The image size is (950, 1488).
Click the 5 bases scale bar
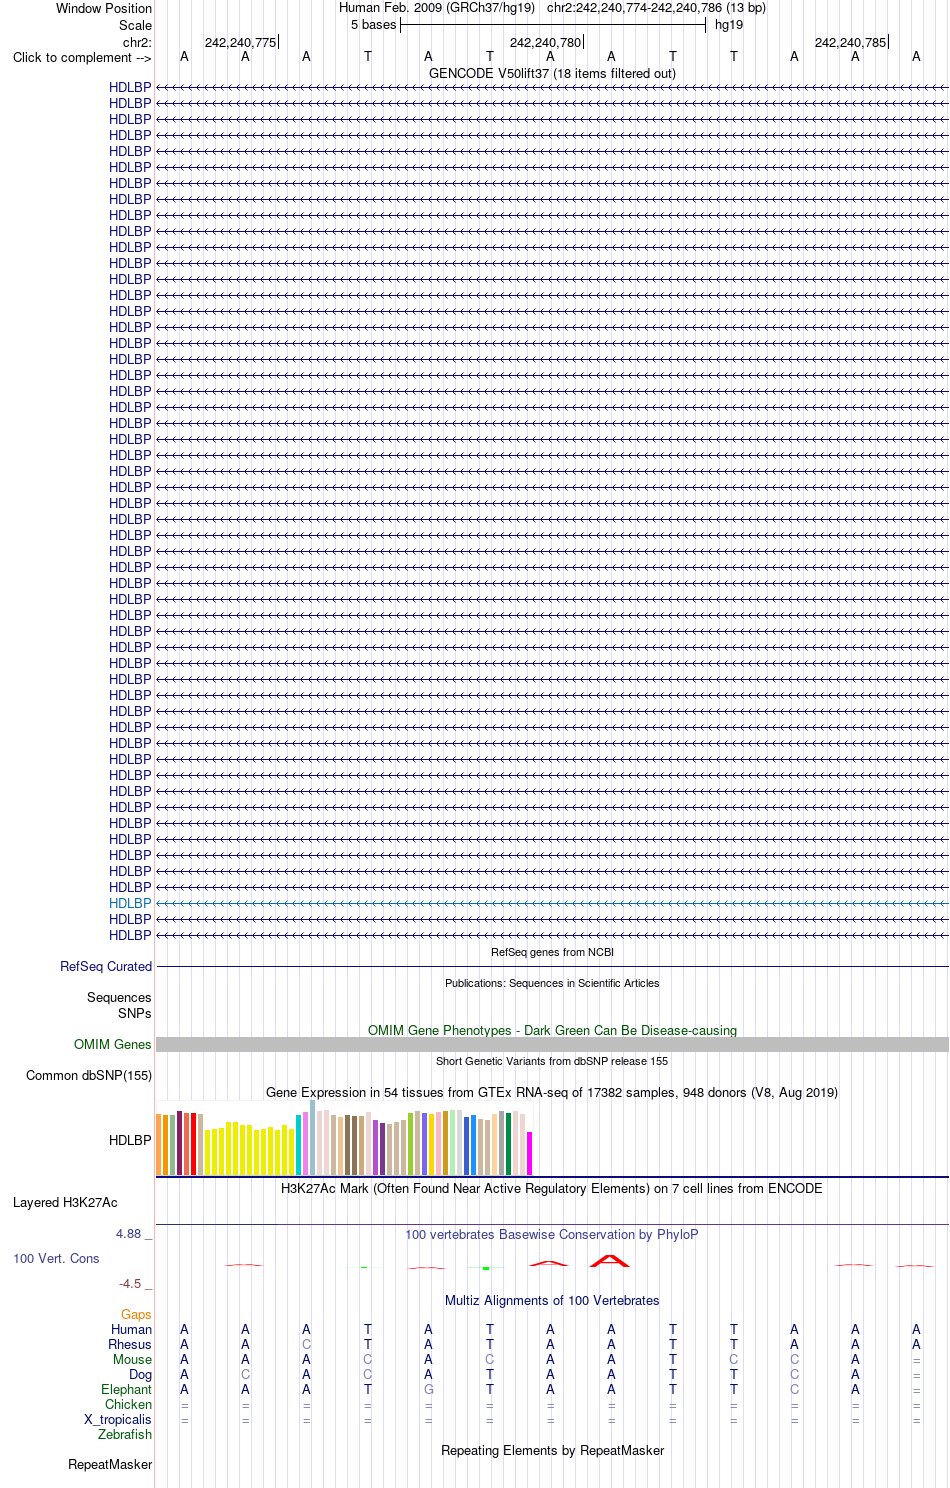click(552, 24)
